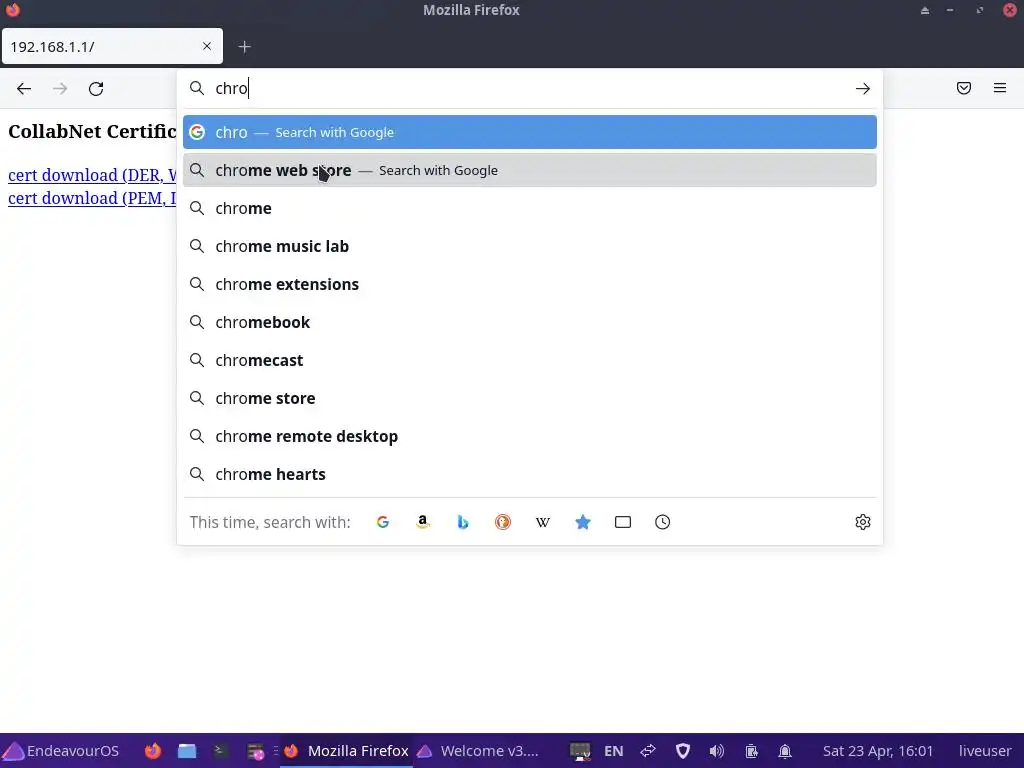The image size is (1024, 768).
Task: Go back using the back arrow
Action: (24, 89)
